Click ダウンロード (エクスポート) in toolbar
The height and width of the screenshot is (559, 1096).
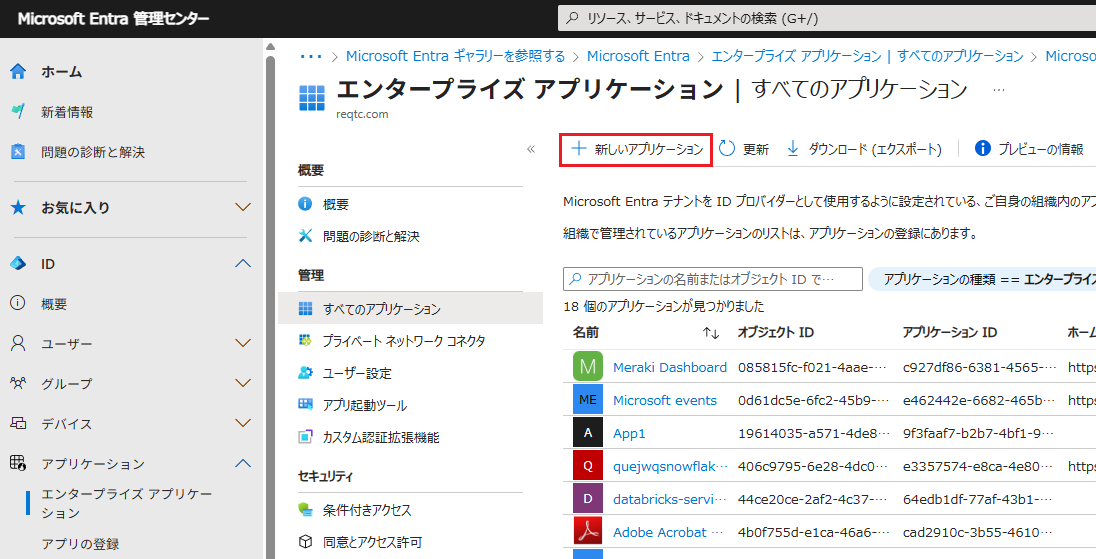(864, 149)
